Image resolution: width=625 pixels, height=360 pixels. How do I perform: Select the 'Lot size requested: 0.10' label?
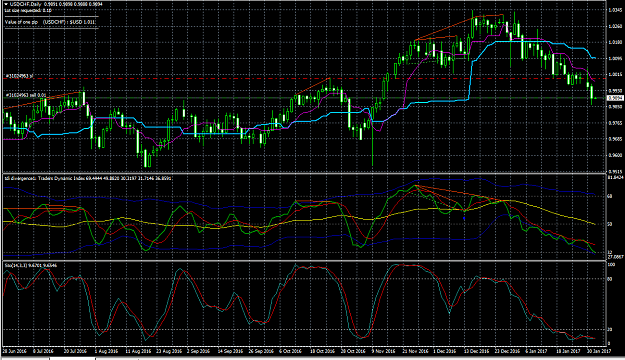tap(28, 10)
